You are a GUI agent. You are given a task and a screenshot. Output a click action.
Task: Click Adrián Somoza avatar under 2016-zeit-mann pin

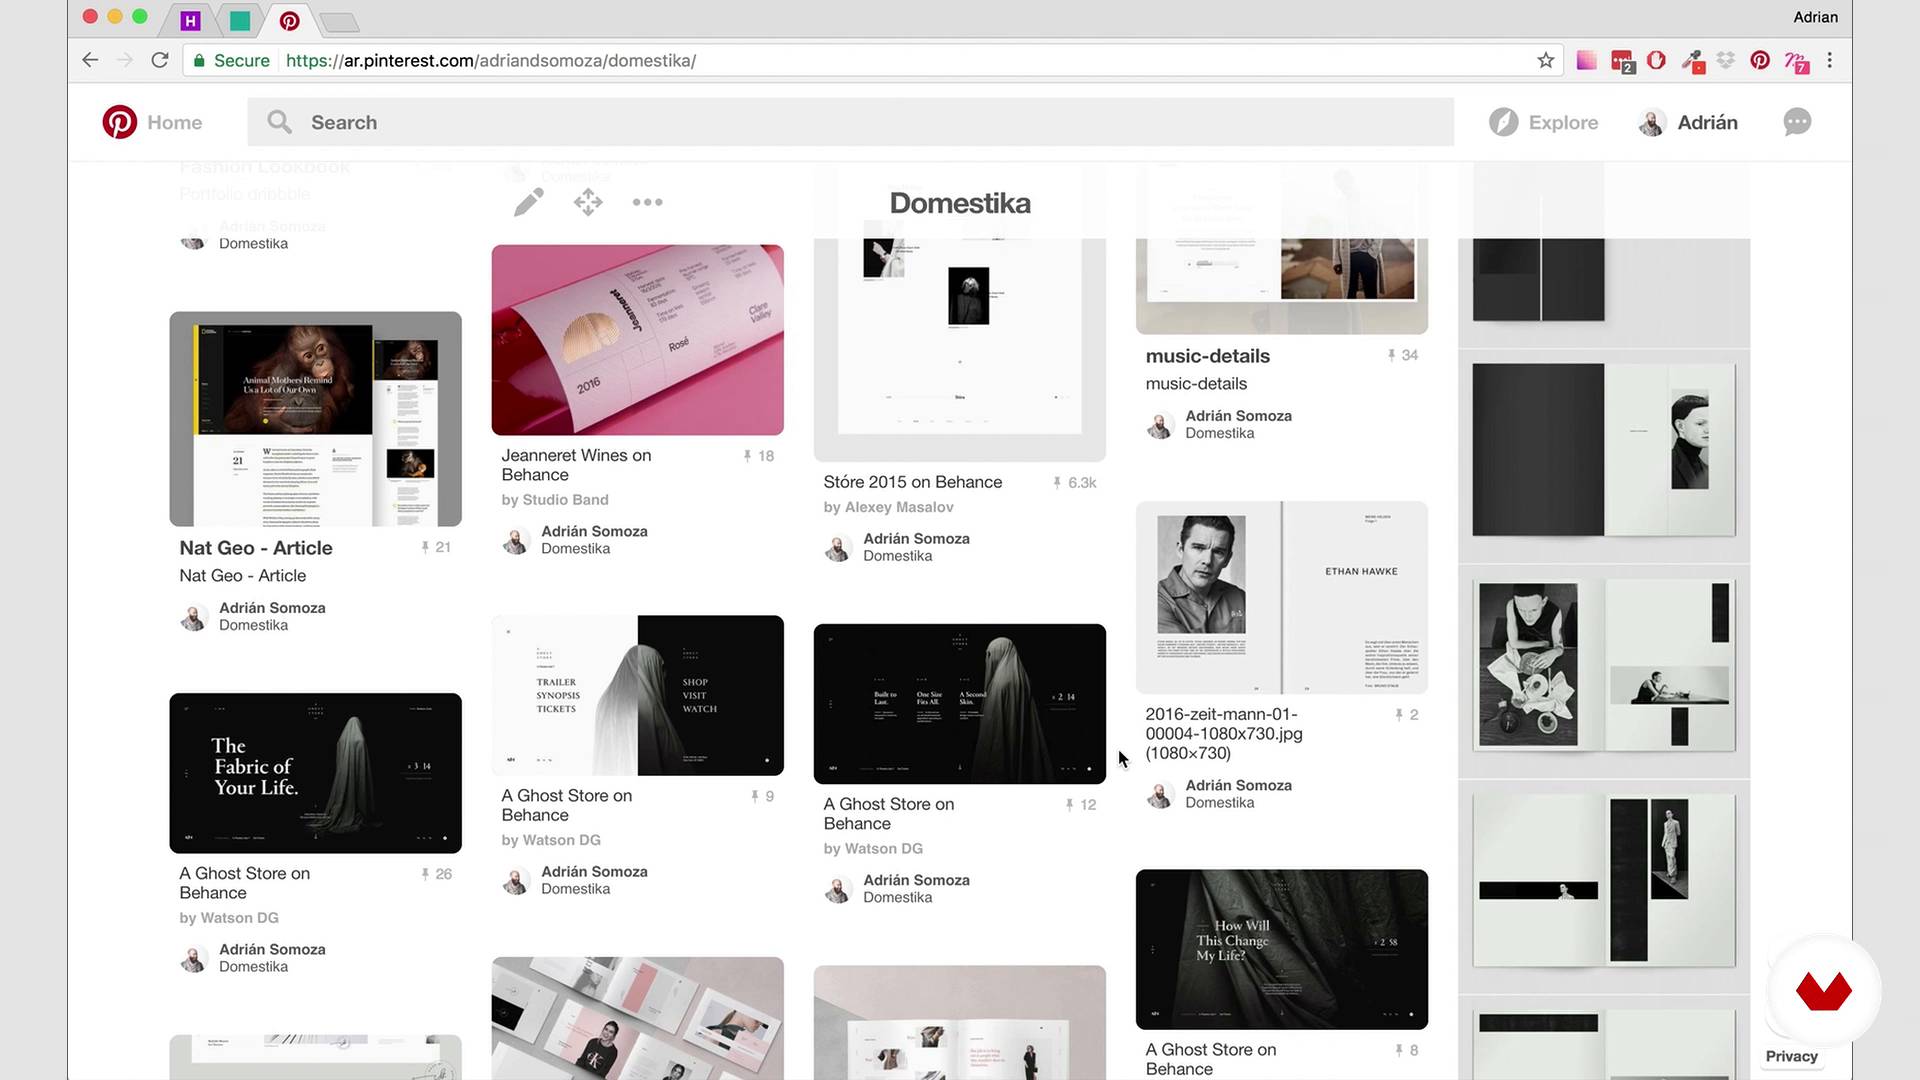click(x=1160, y=795)
